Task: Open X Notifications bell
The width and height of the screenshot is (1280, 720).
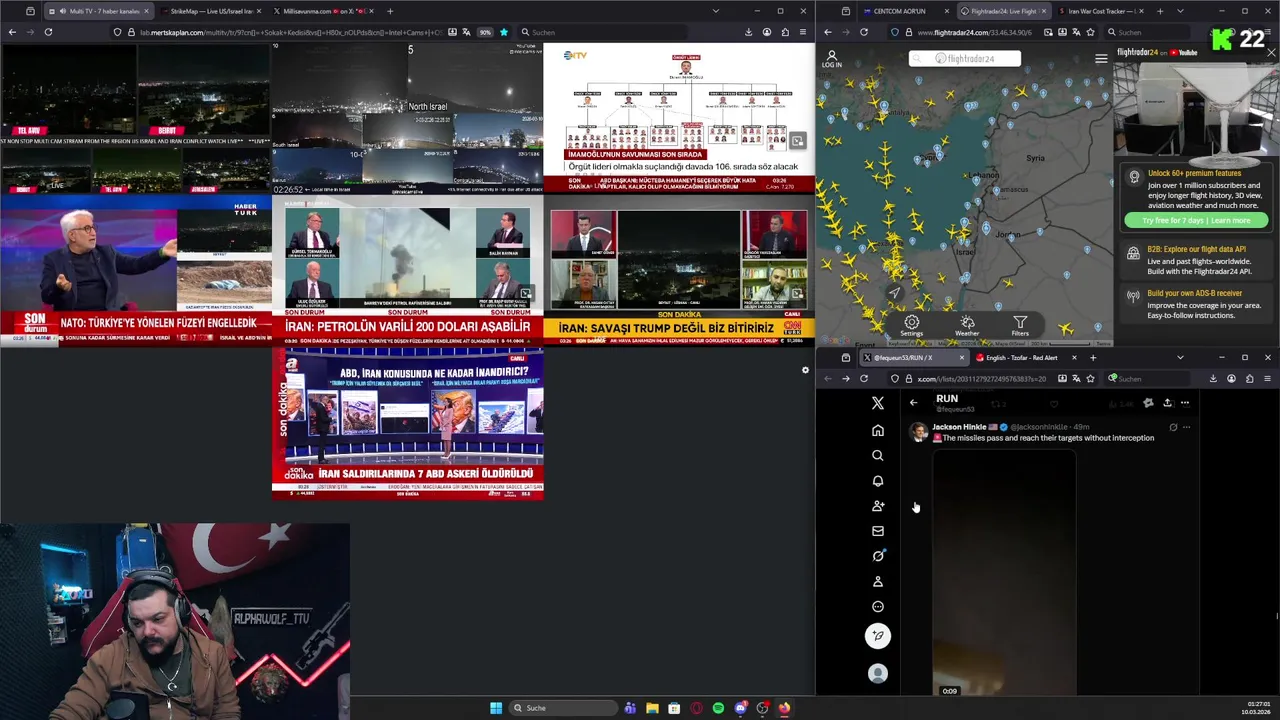Action: (878, 481)
